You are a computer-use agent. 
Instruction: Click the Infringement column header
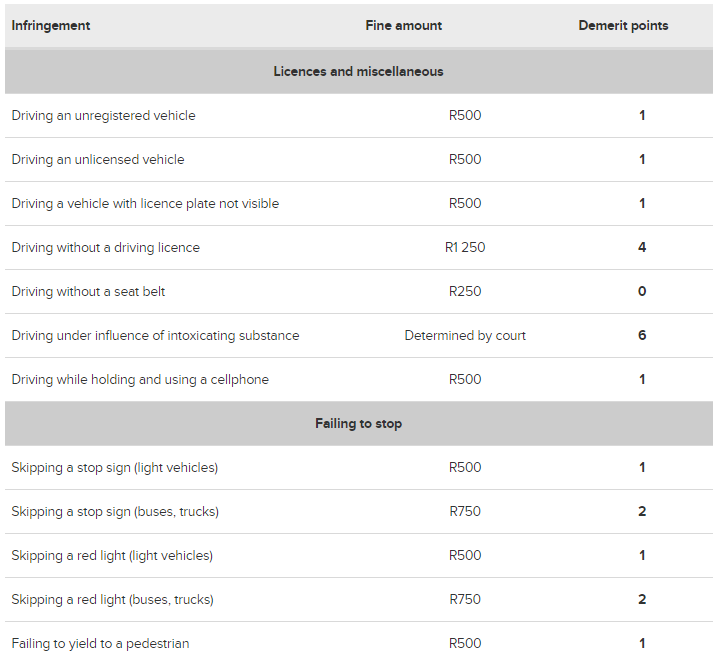tap(51, 25)
